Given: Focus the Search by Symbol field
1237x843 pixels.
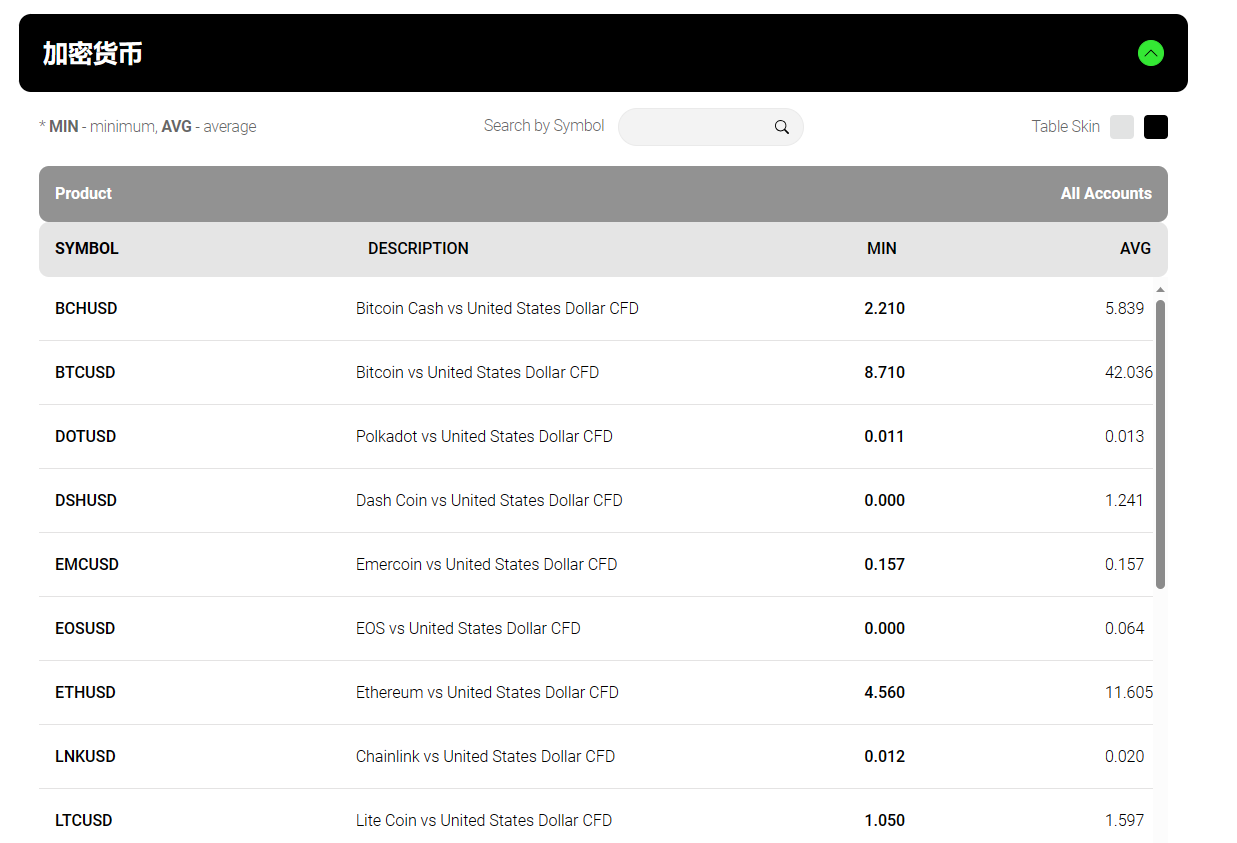Looking at the screenshot, I should point(710,127).
